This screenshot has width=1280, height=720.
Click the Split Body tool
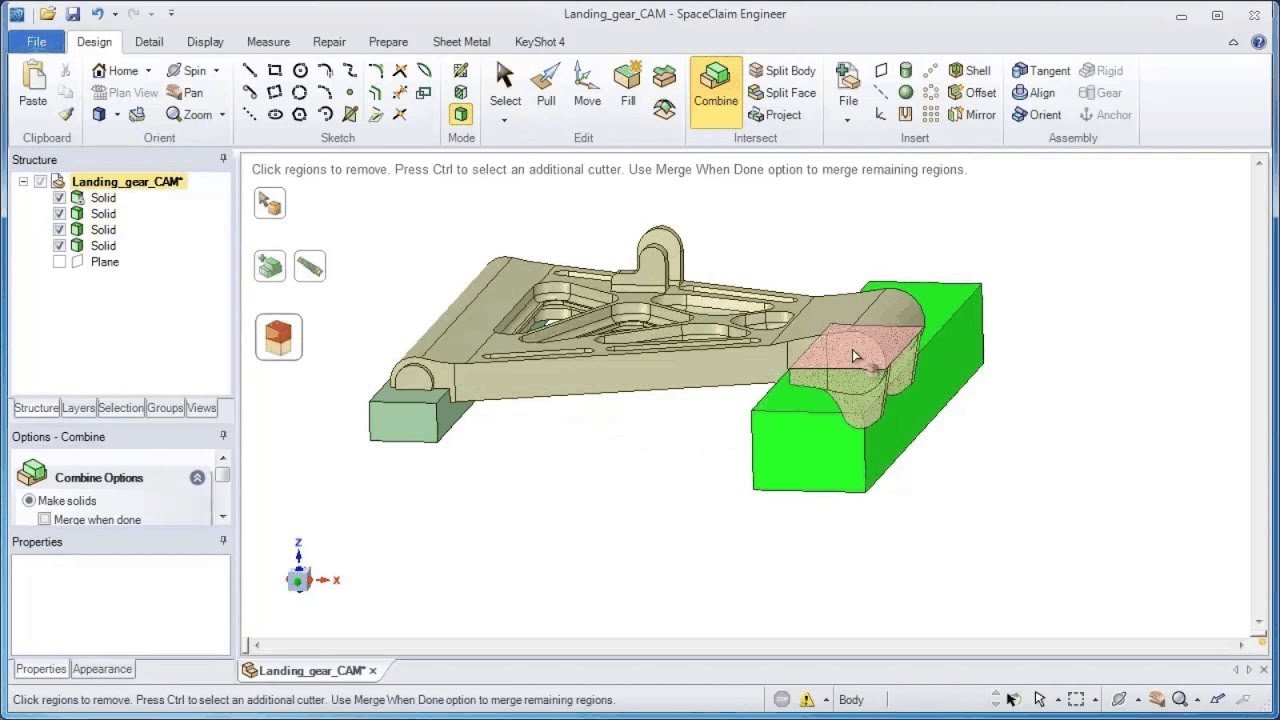point(781,71)
